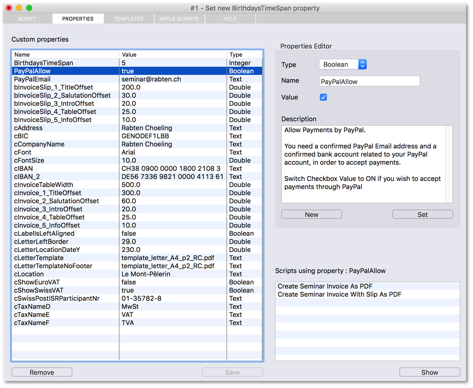Select the BirthdaysTimeSpan property row
This screenshot has width=473, height=388.
tap(137, 63)
